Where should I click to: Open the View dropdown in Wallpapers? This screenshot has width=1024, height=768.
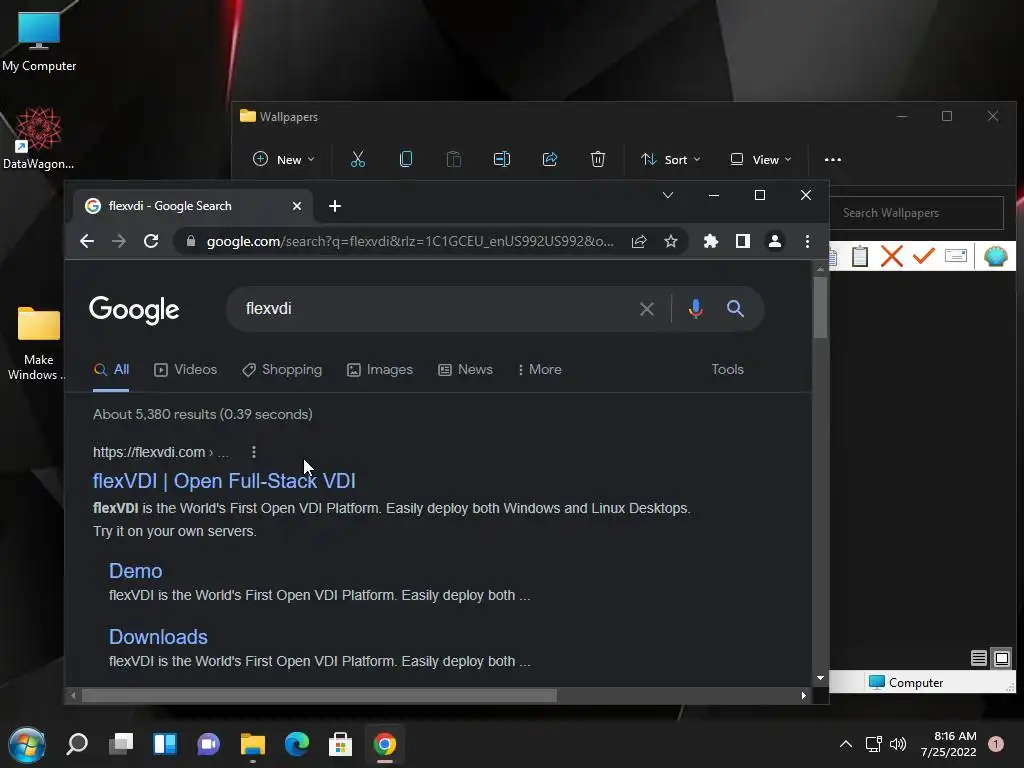tap(761, 159)
